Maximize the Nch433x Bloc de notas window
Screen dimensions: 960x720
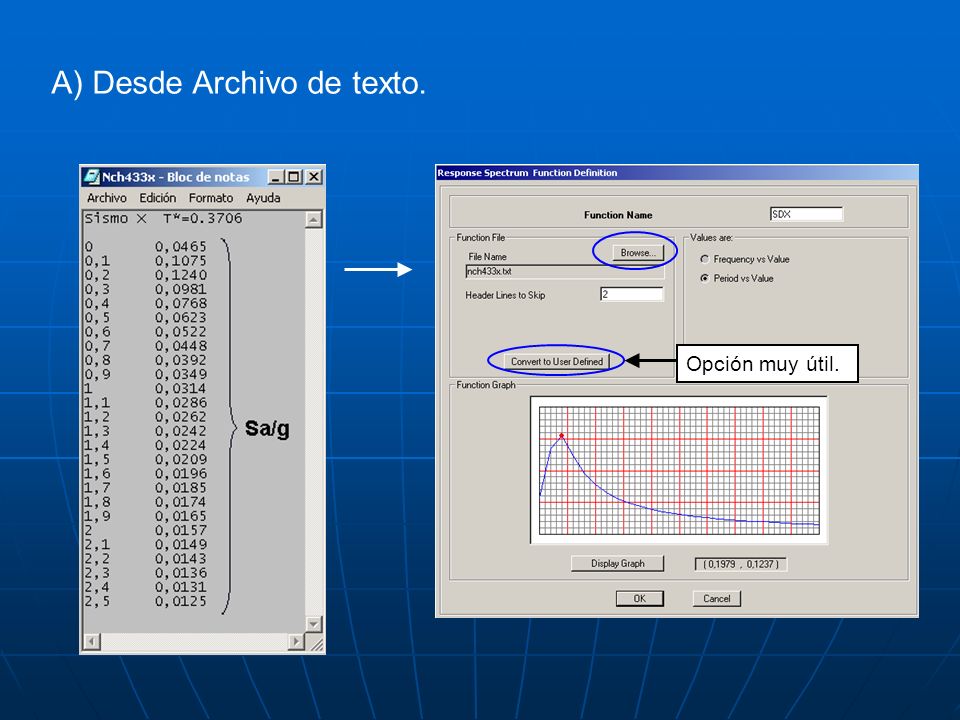[294, 177]
